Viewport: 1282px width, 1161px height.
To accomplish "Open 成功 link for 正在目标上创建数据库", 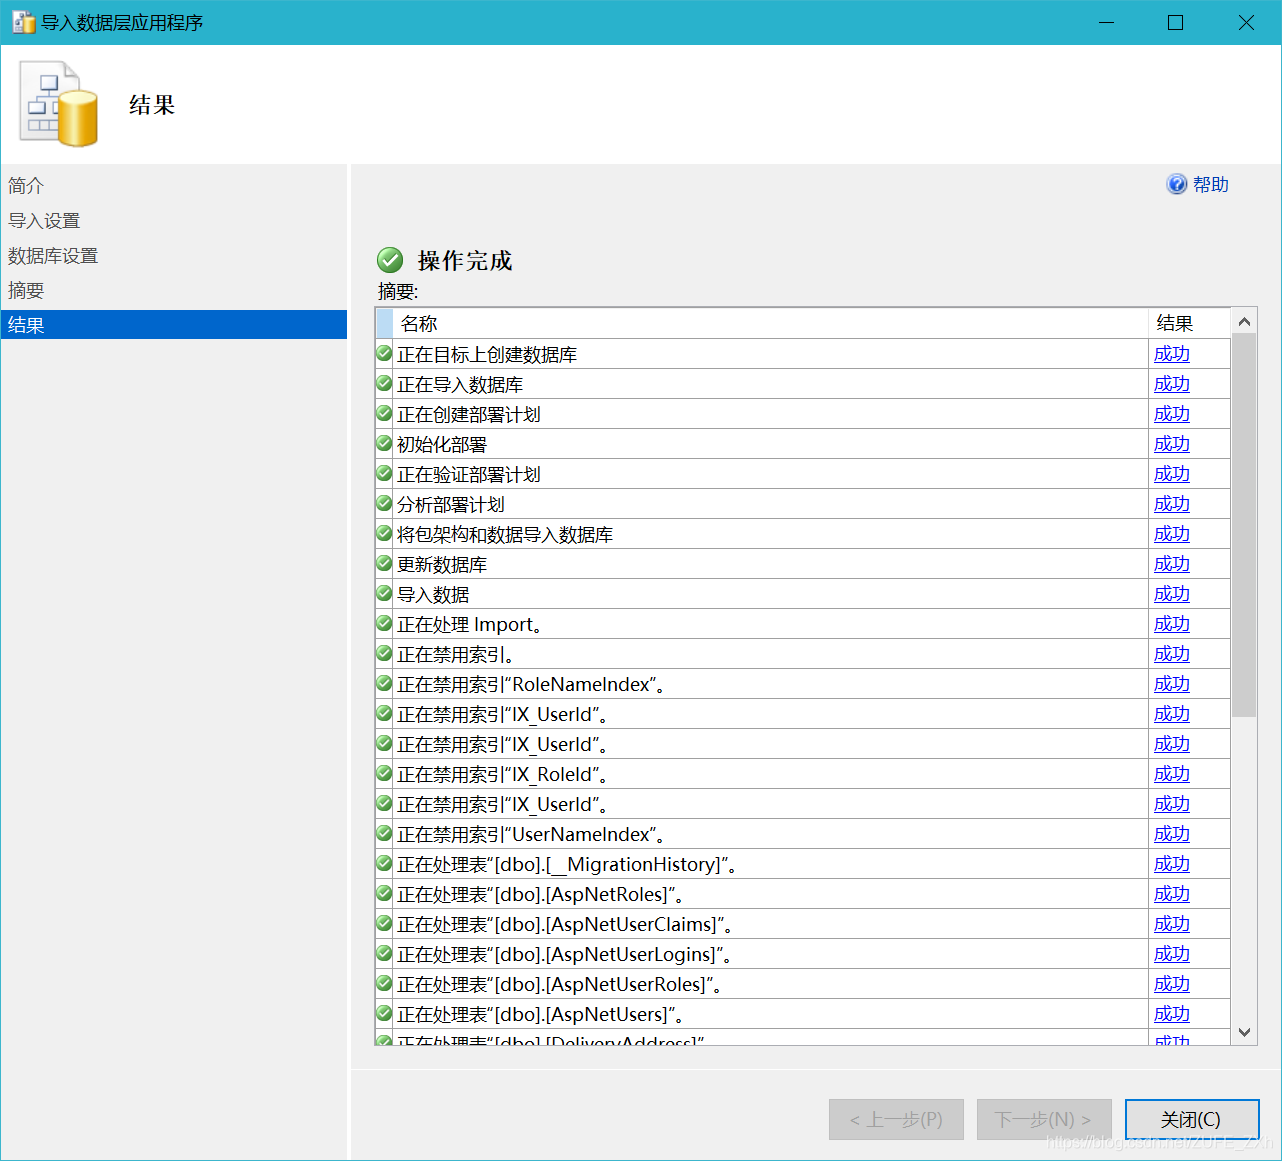I will click(x=1172, y=354).
